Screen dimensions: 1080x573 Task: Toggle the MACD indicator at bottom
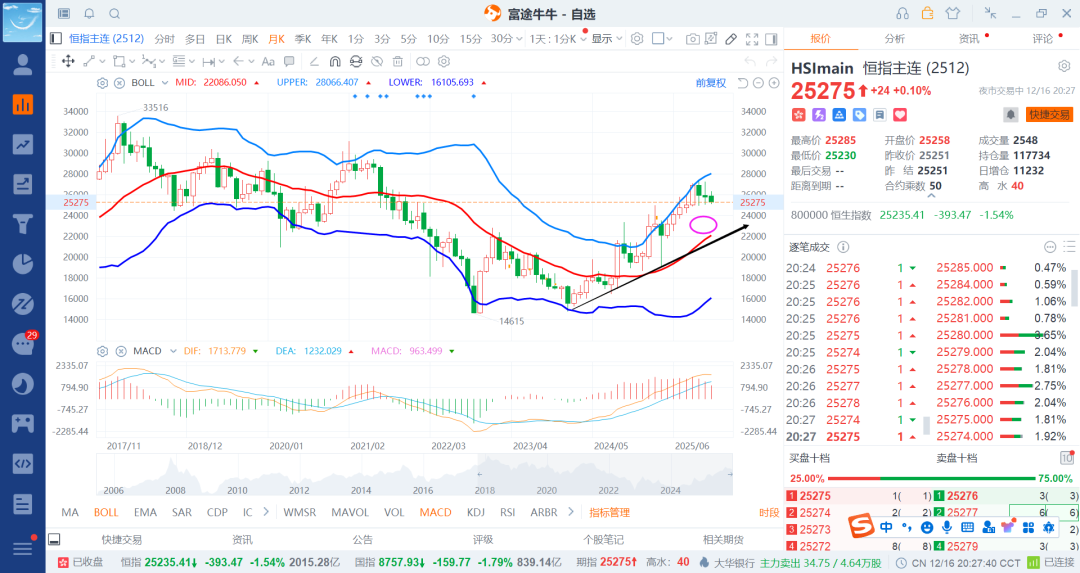click(435, 512)
